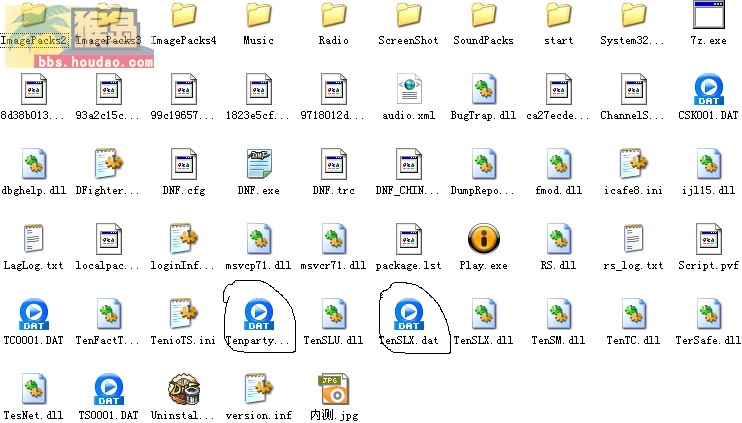Click the ImagePacks2 folder name label
742x423 pixels.
tap(34, 41)
